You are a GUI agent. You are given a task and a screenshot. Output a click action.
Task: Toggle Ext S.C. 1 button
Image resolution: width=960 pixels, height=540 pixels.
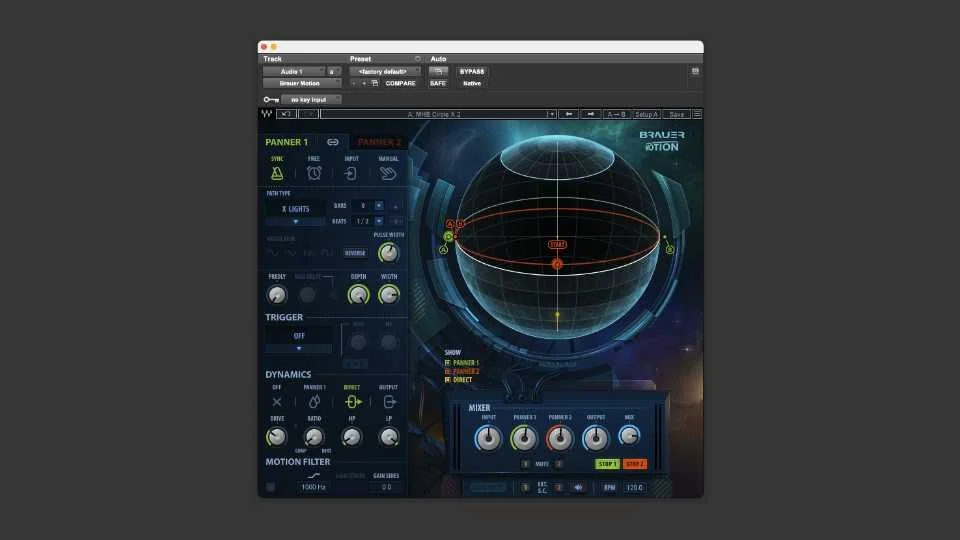(x=525, y=487)
